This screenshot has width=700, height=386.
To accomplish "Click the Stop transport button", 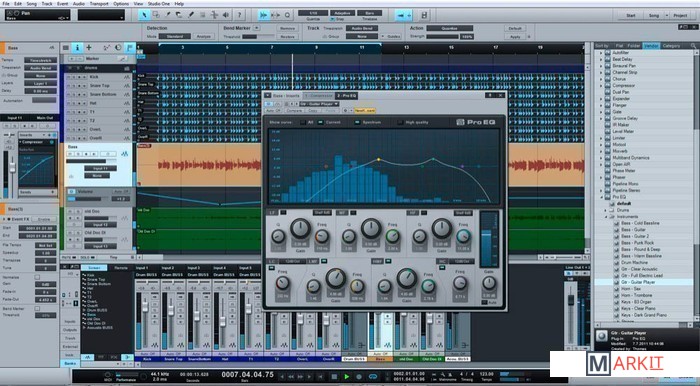I will 334,377.
